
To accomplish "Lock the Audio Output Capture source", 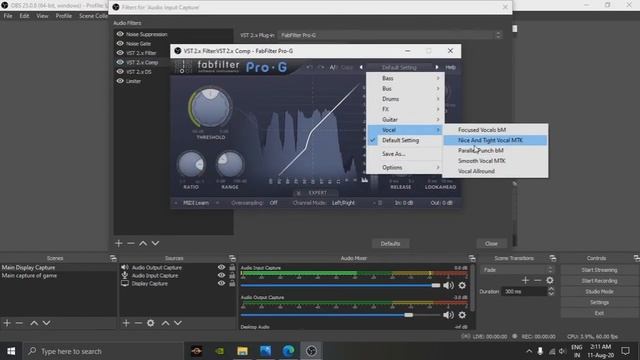I will pyautogui.click(x=232, y=267).
